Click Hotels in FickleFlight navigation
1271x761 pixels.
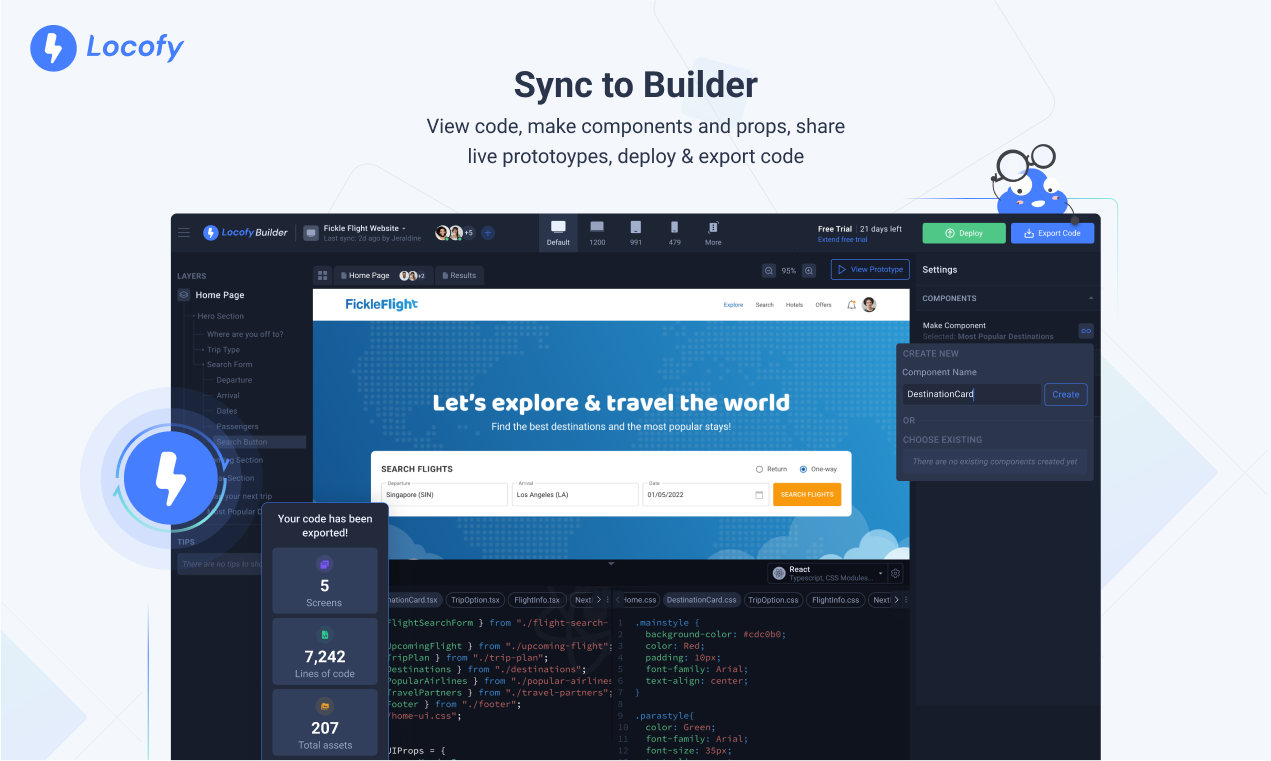click(x=794, y=305)
